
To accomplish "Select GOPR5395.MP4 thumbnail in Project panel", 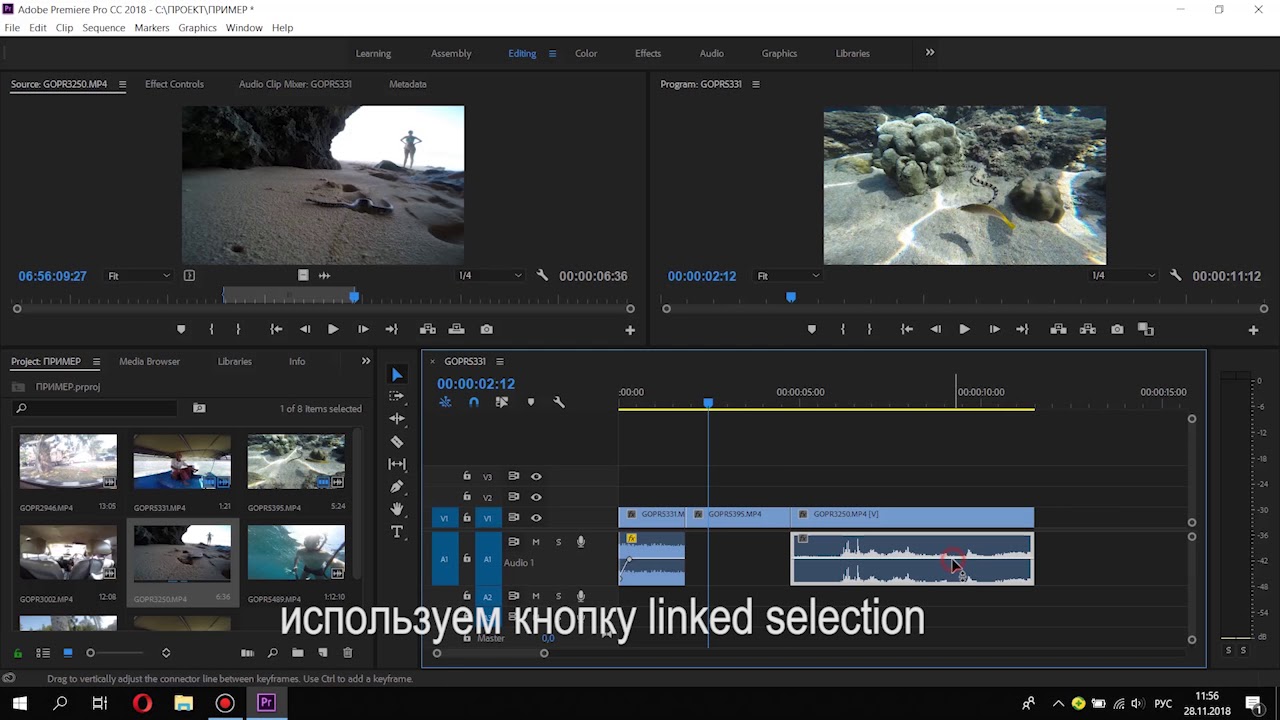I will coord(296,461).
